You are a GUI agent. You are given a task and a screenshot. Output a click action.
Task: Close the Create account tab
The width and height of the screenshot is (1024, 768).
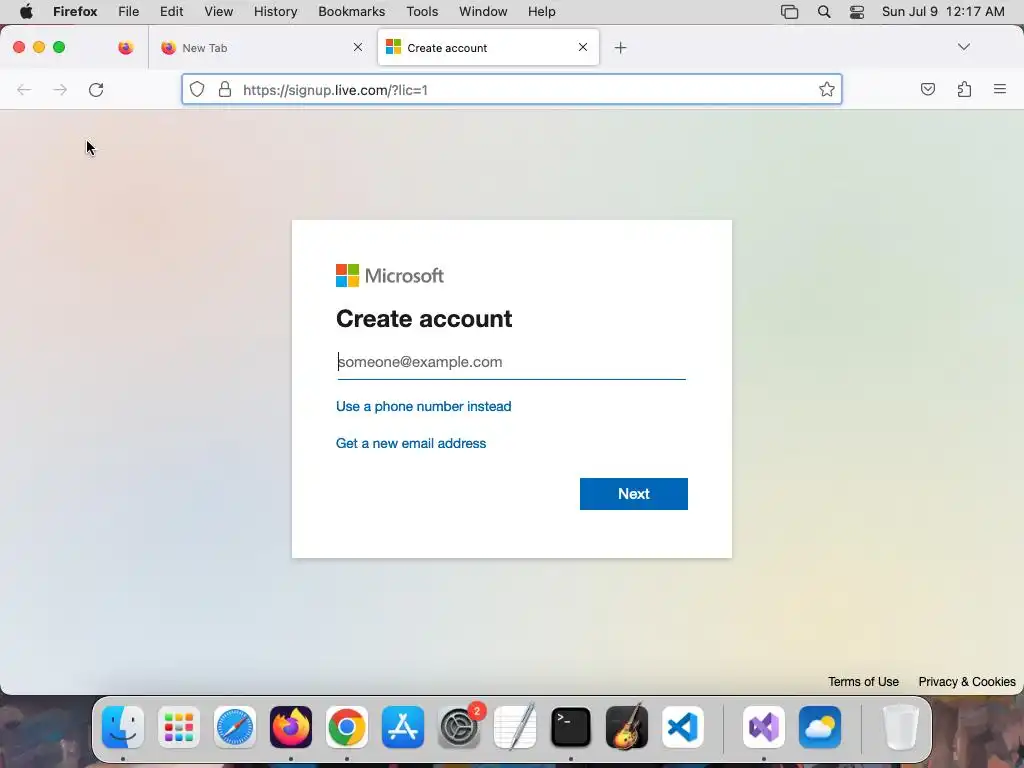[583, 47]
